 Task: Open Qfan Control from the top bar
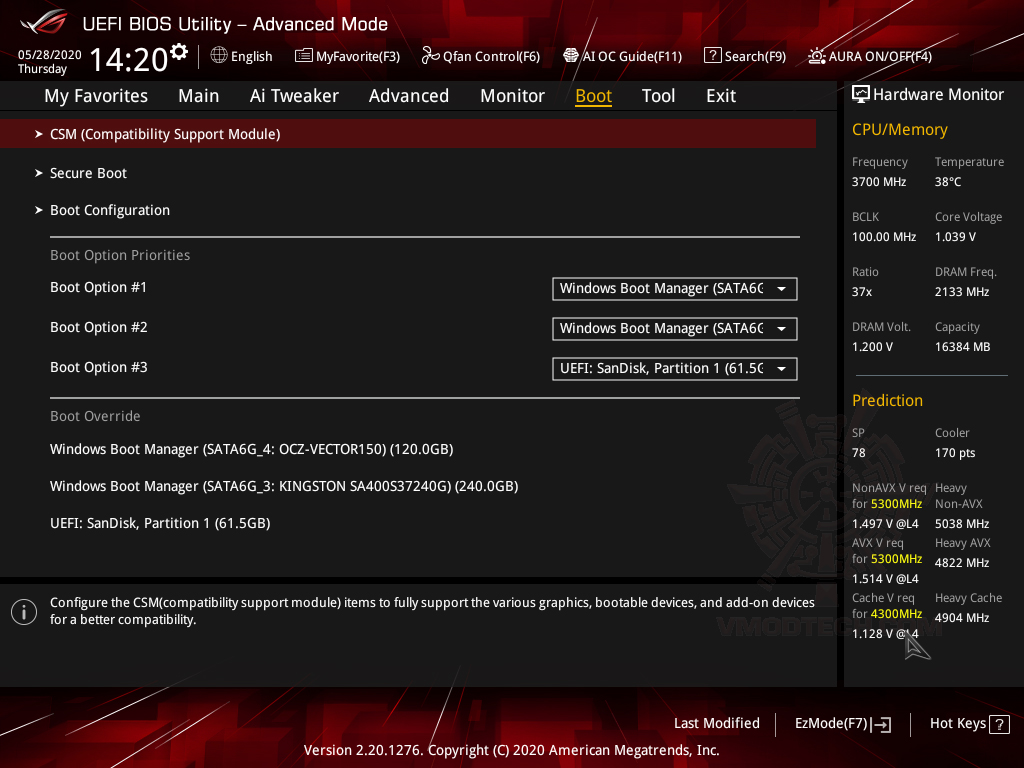click(x=428, y=56)
